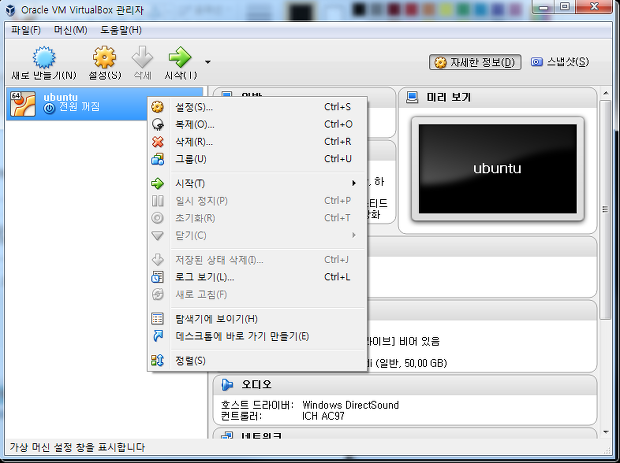The height and width of the screenshot is (463, 620).
Task: Click the 미리 보기 section header
Action: 497,98
